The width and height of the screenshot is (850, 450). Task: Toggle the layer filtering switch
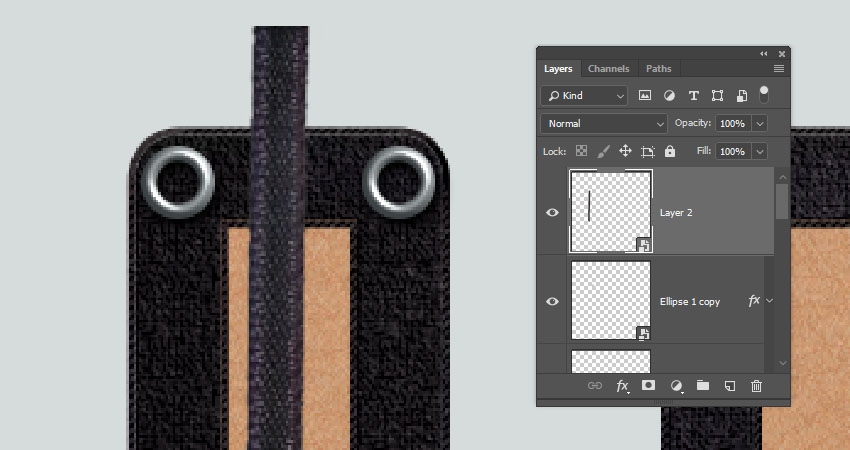(764, 94)
